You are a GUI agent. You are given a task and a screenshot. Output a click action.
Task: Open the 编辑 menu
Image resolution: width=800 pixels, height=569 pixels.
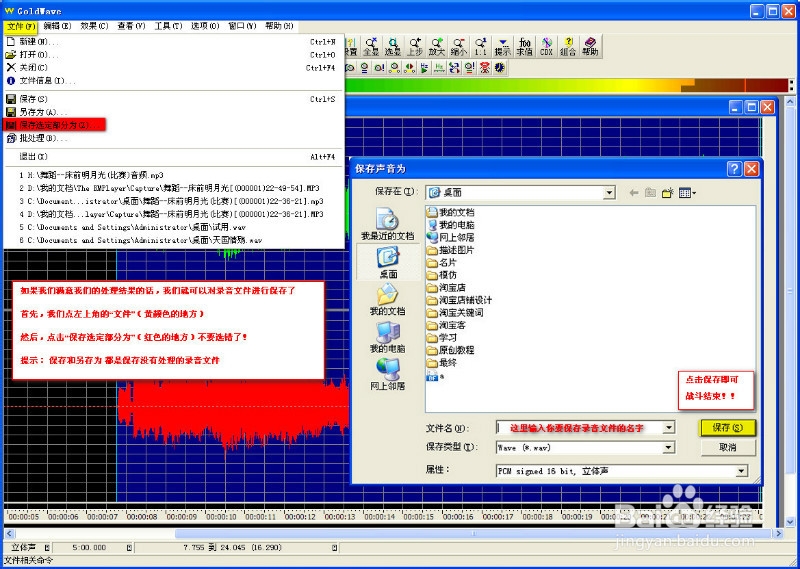pos(57,26)
